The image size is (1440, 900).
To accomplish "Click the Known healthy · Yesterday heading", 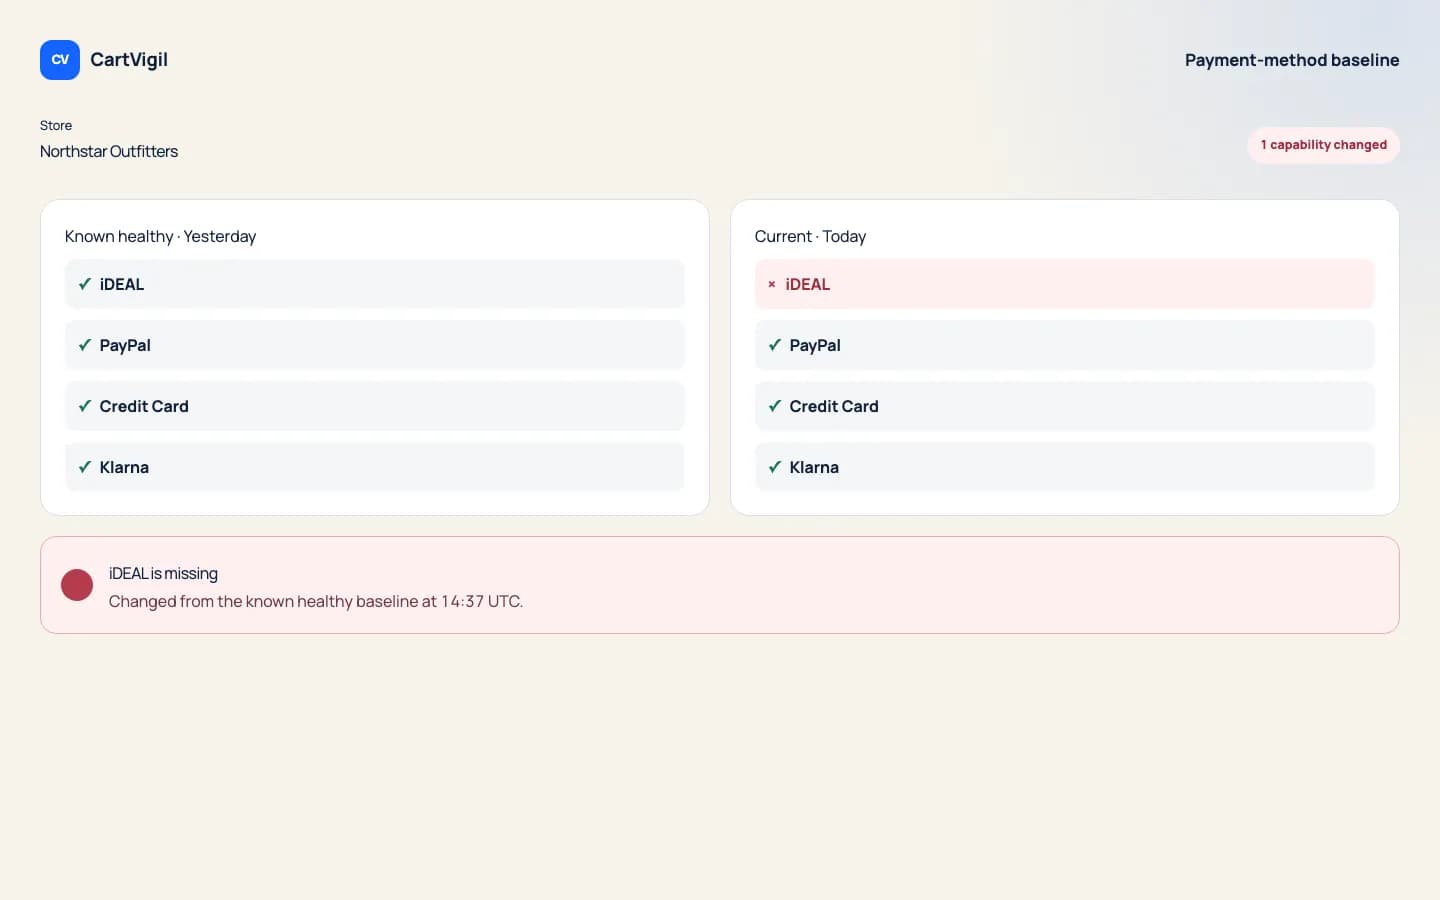I will tap(160, 236).
